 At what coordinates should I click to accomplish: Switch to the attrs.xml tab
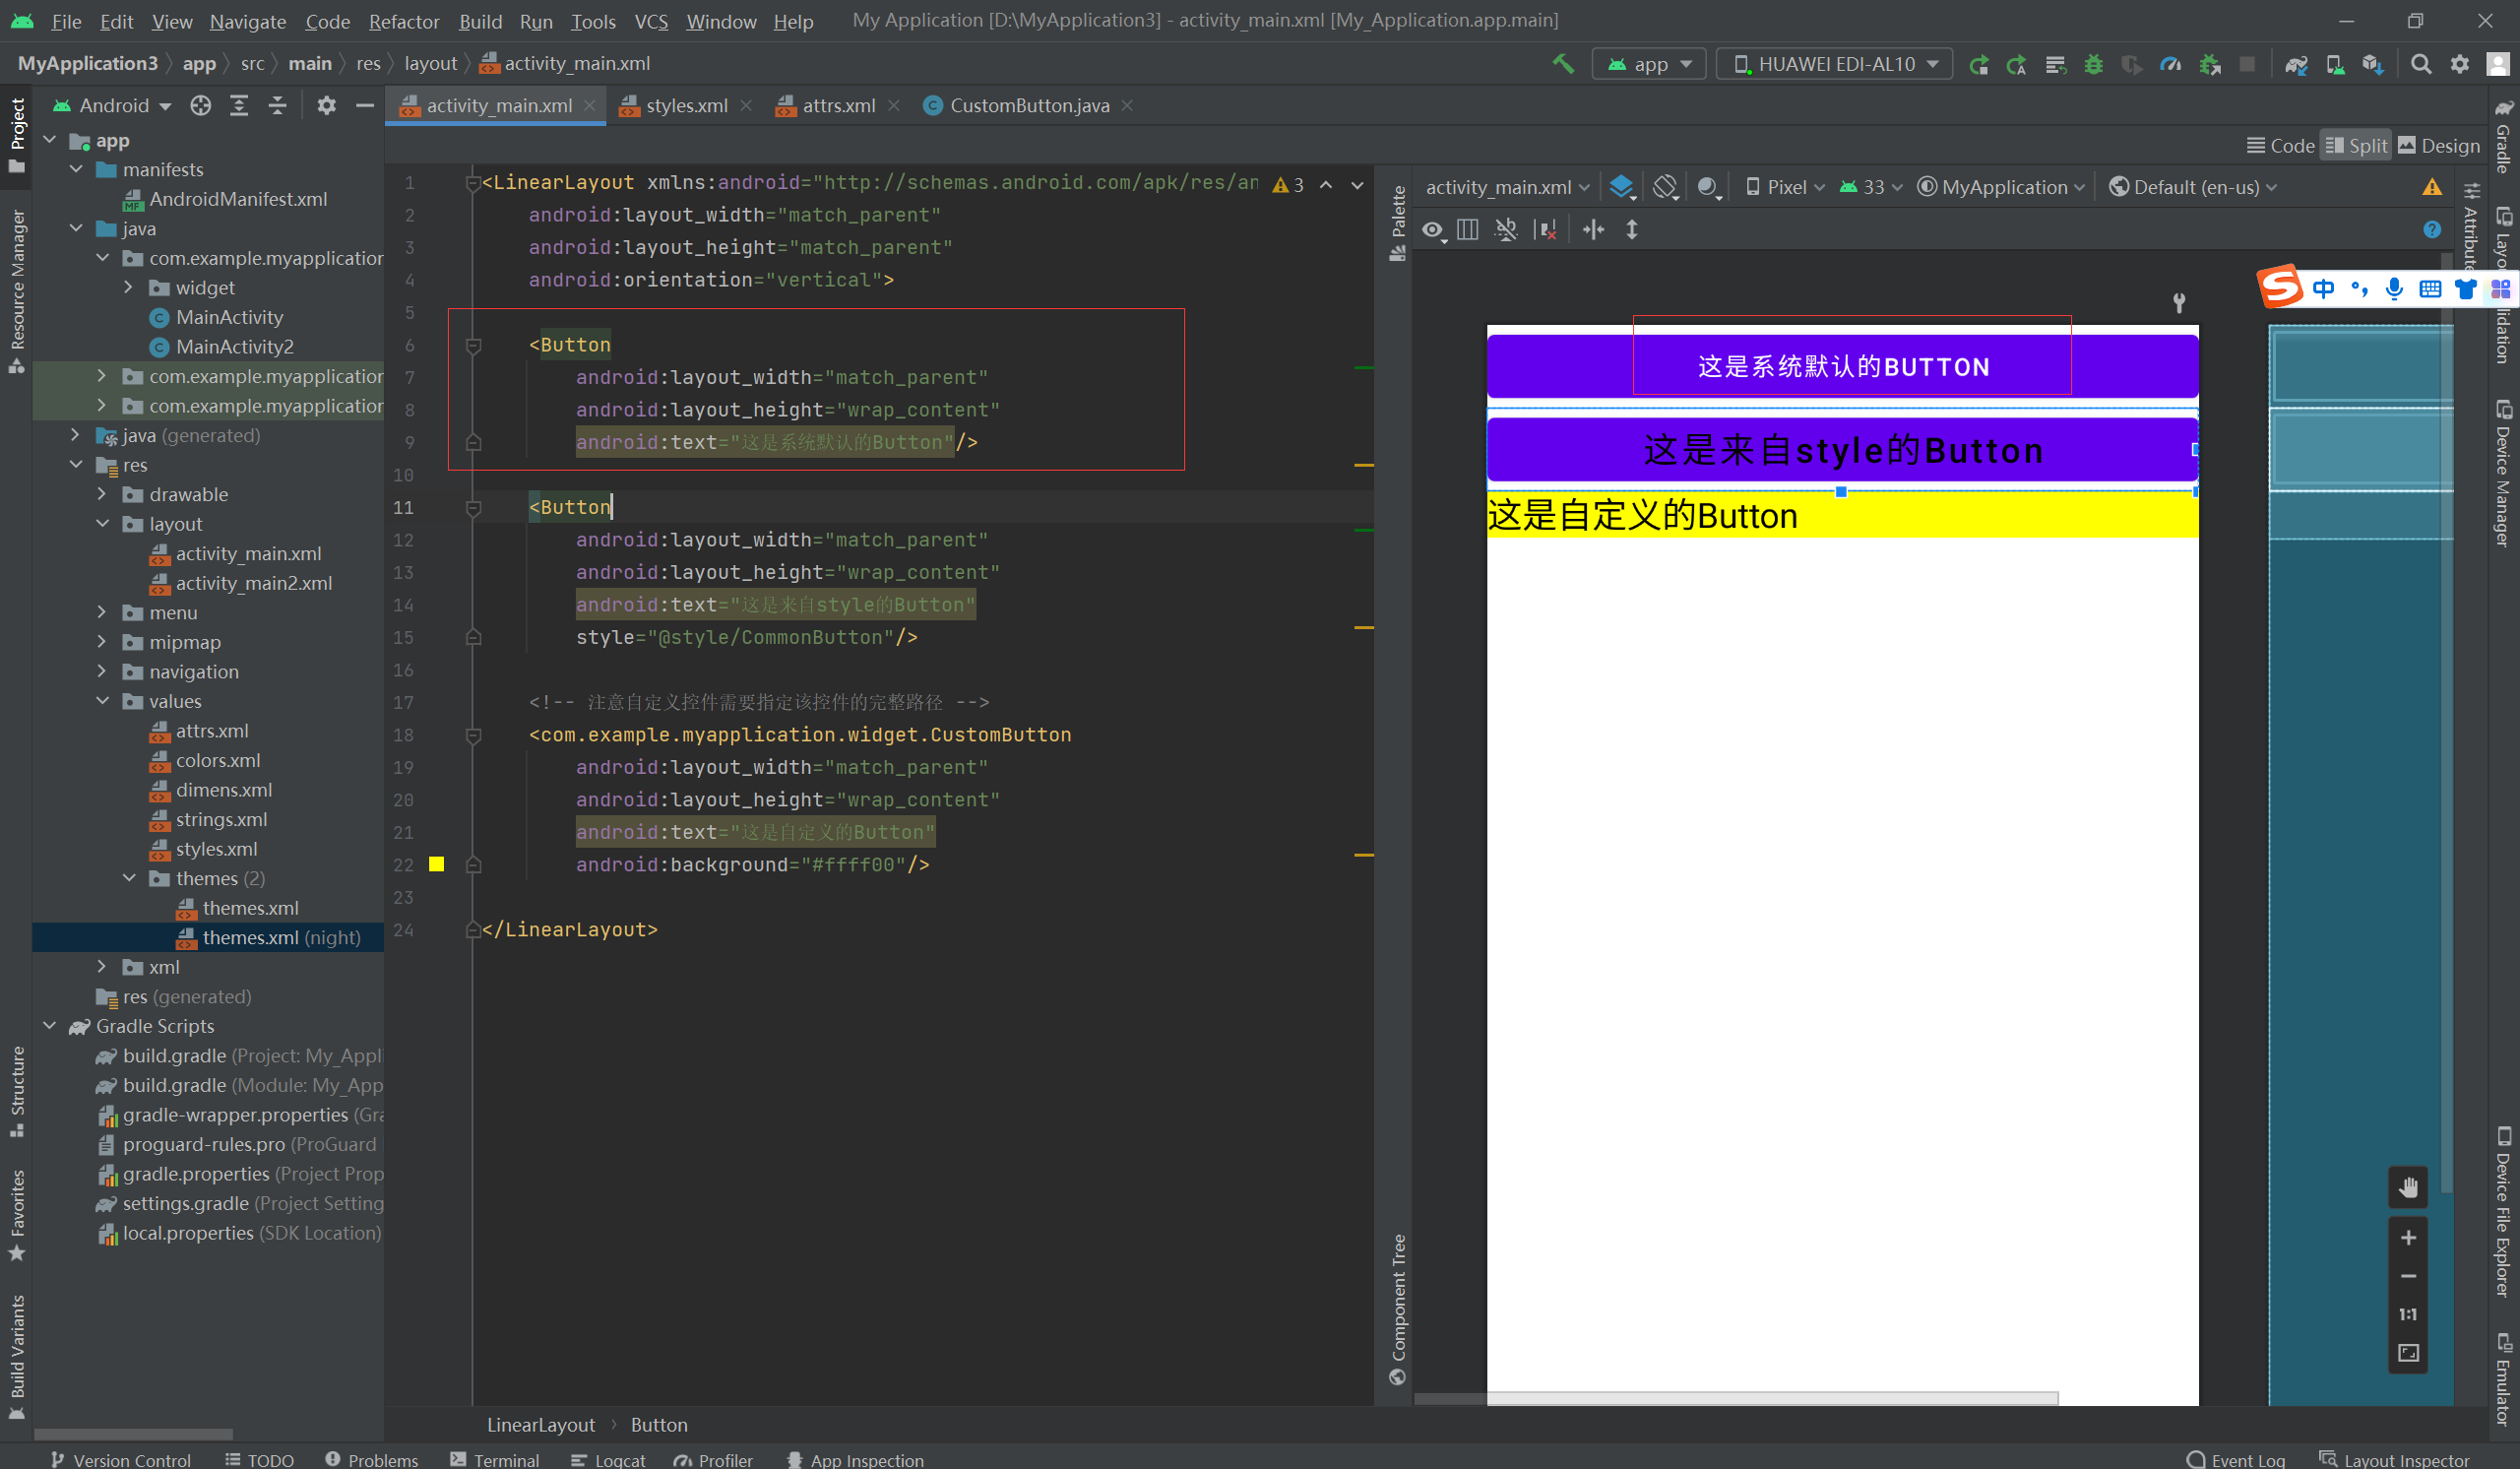tap(838, 106)
